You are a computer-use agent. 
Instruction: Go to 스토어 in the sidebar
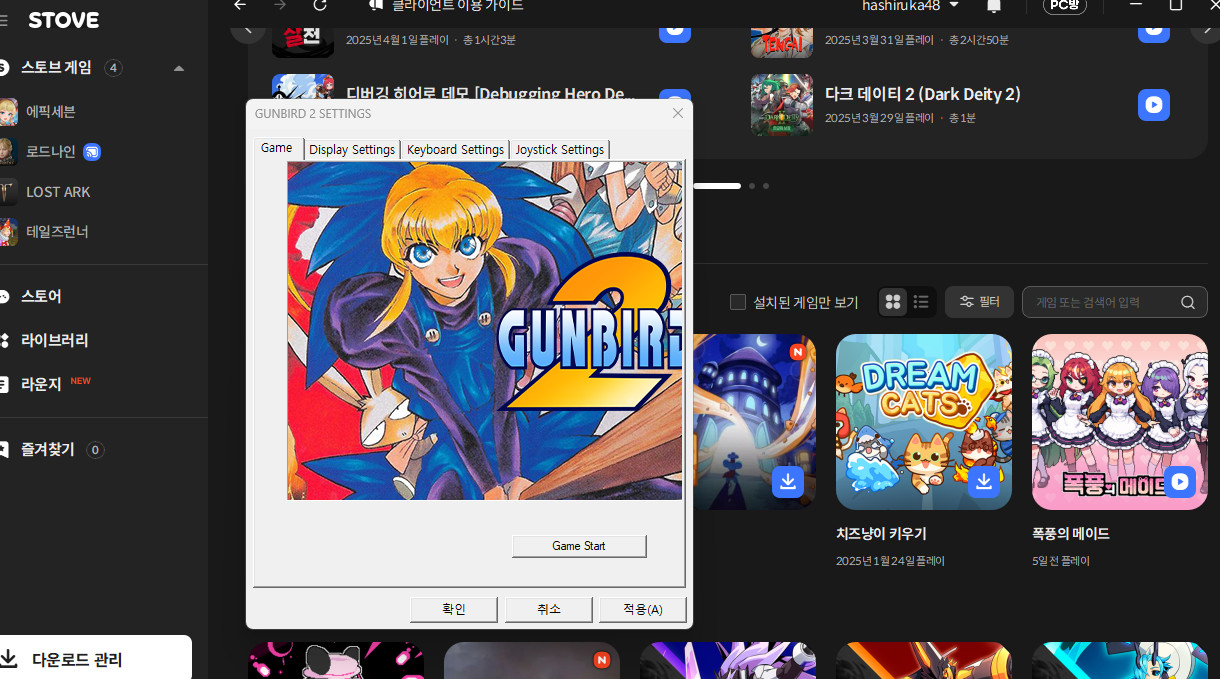coord(41,296)
